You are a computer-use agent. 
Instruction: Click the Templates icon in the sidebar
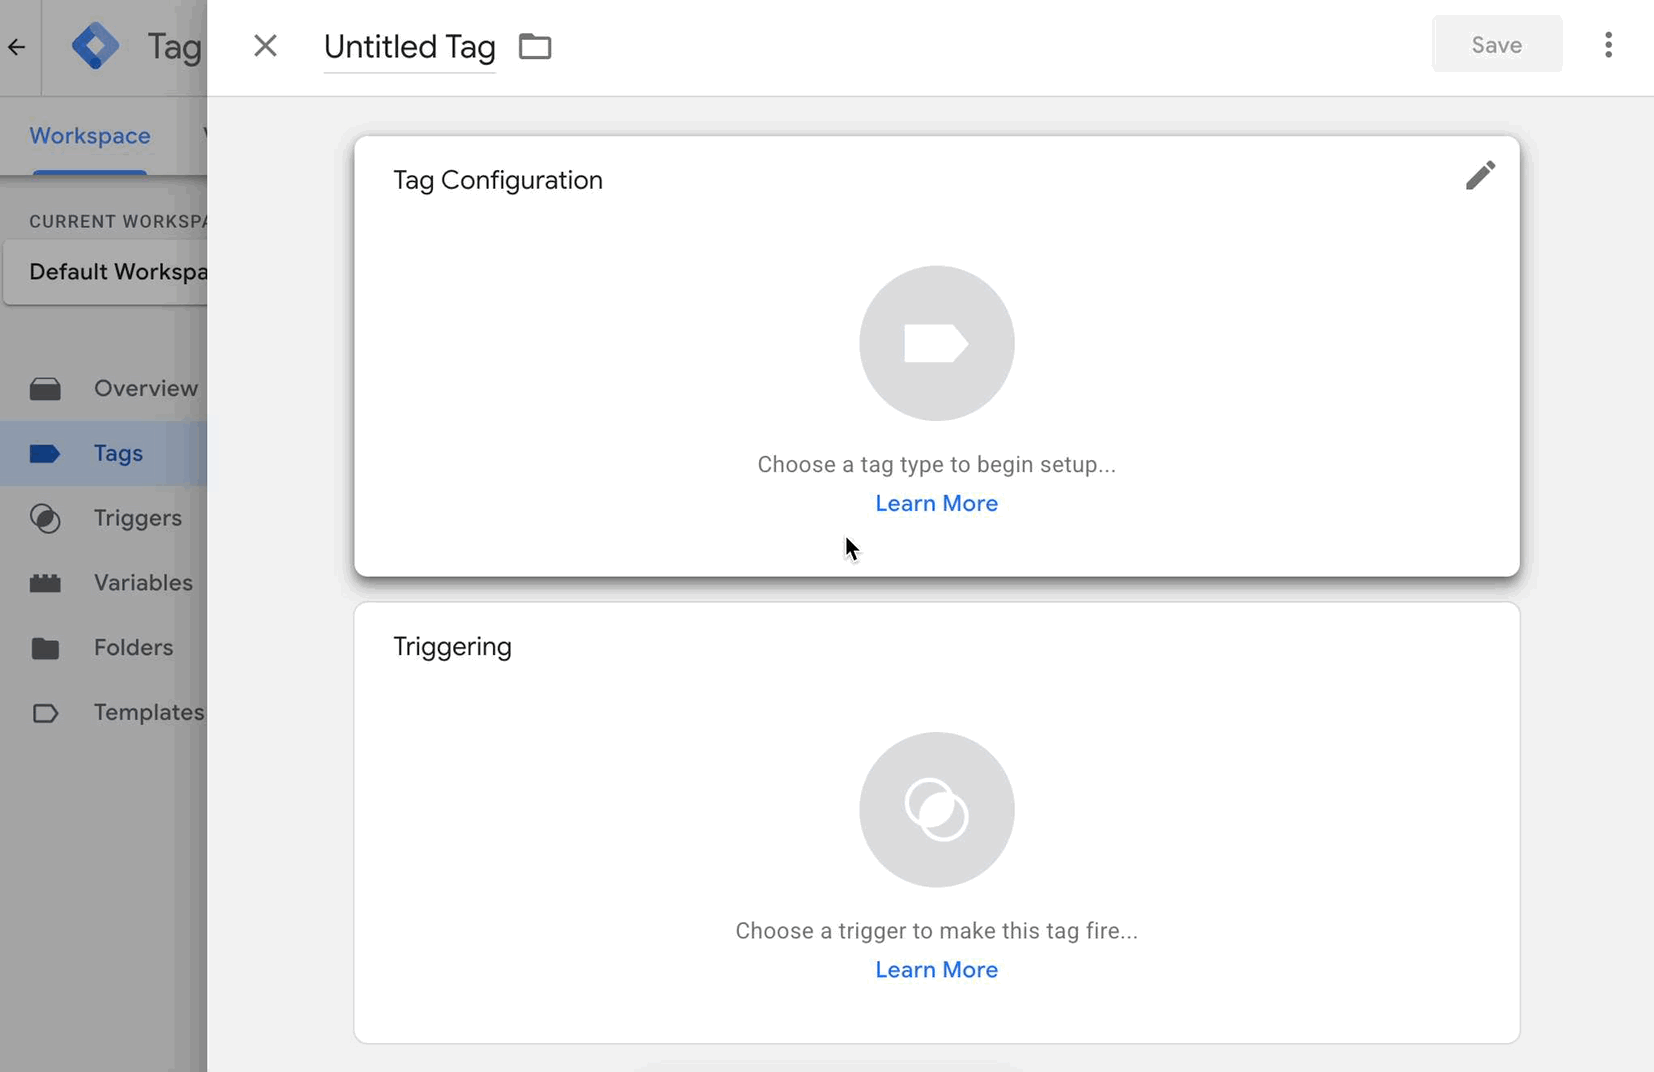click(x=45, y=713)
